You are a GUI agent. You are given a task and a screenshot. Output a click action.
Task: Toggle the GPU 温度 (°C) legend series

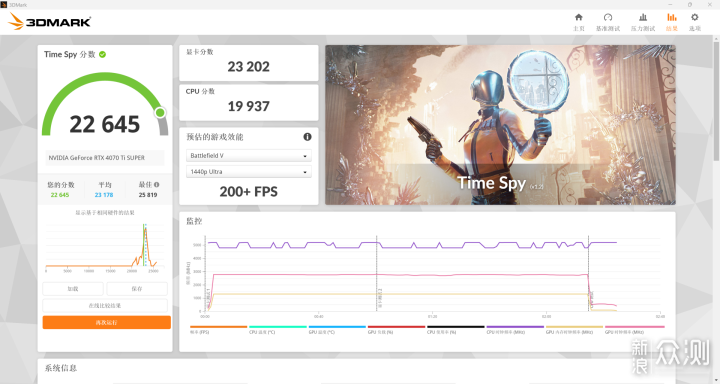tap(337, 329)
